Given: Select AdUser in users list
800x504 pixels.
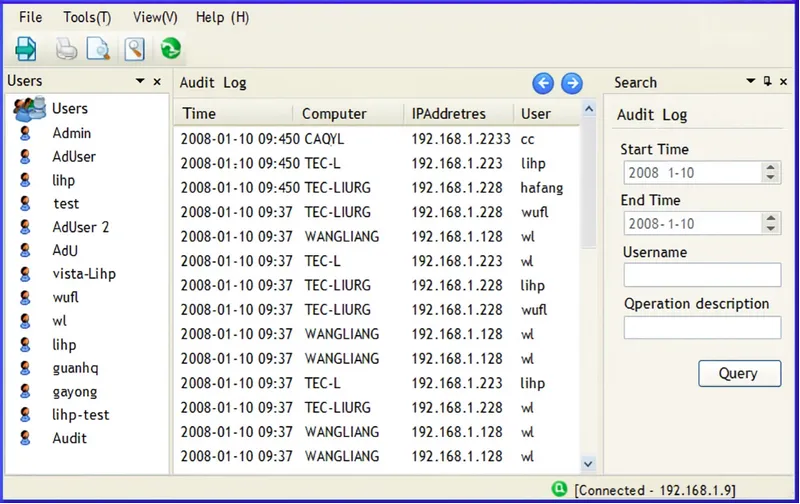Looking at the screenshot, I should [74, 157].
